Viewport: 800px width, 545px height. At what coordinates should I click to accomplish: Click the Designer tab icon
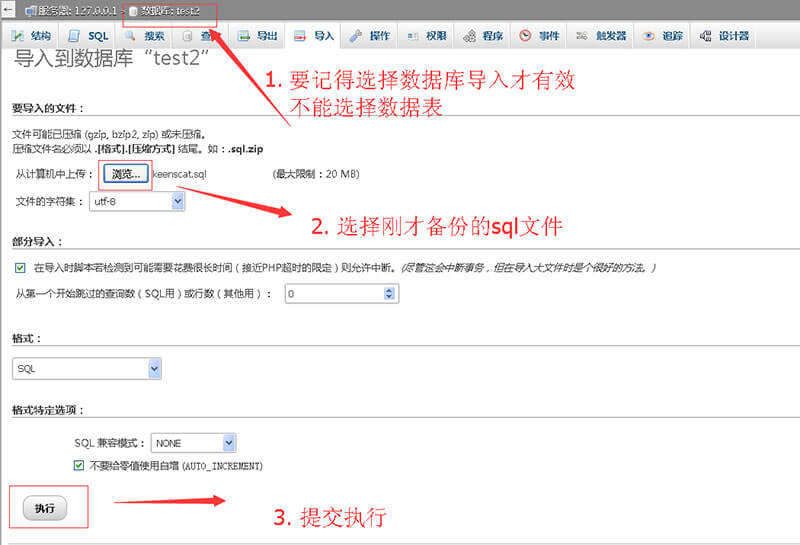(x=706, y=36)
